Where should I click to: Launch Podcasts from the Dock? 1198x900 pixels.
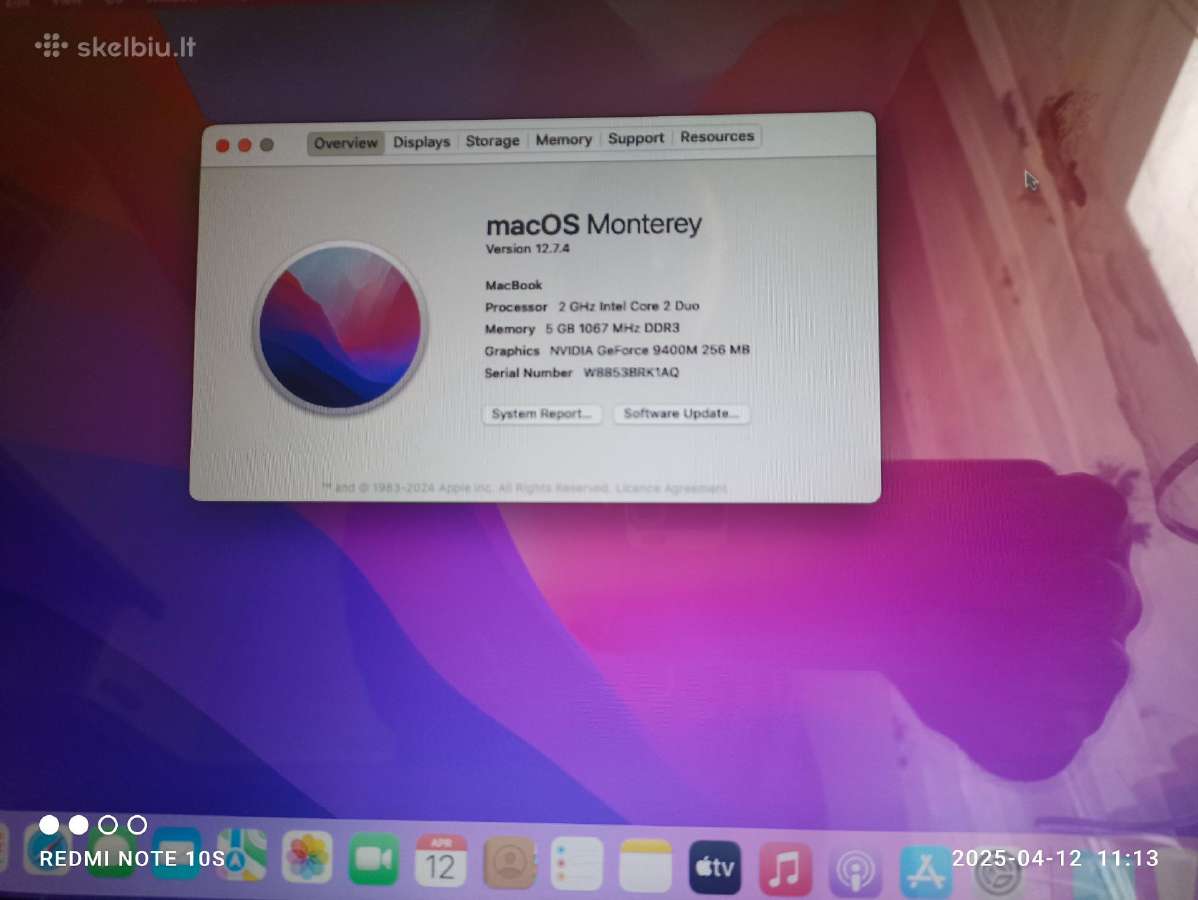coord(855,871)
